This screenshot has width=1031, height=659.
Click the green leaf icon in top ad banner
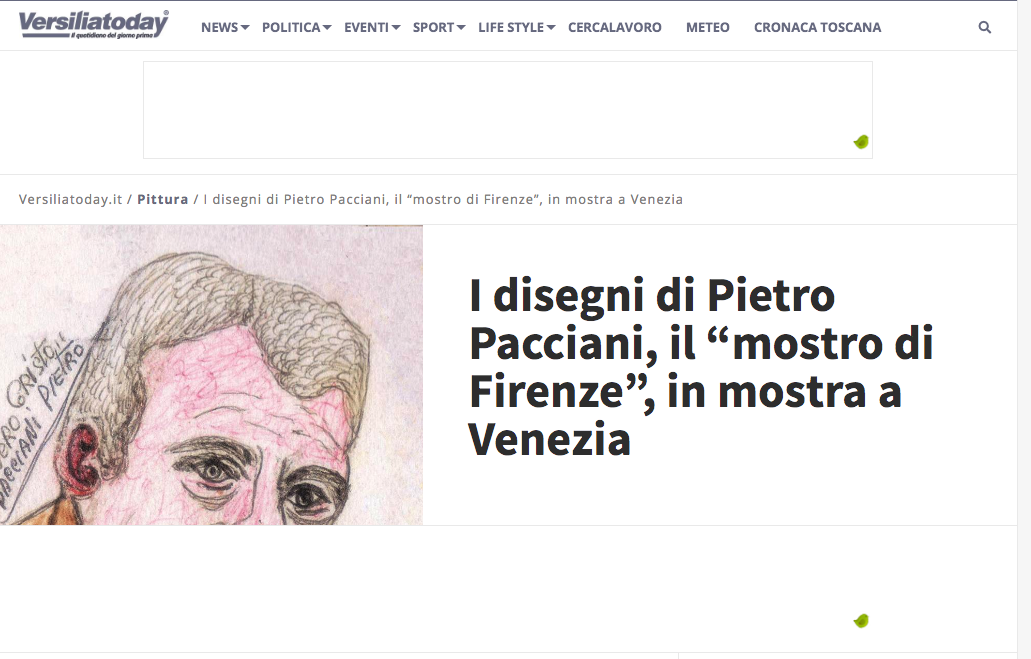[861, 141]
